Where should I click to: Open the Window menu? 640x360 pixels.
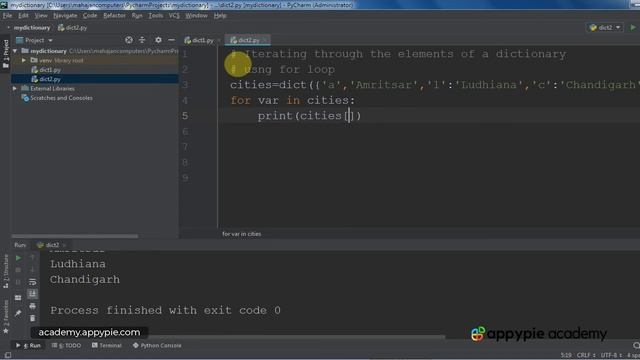pos(196,16)
